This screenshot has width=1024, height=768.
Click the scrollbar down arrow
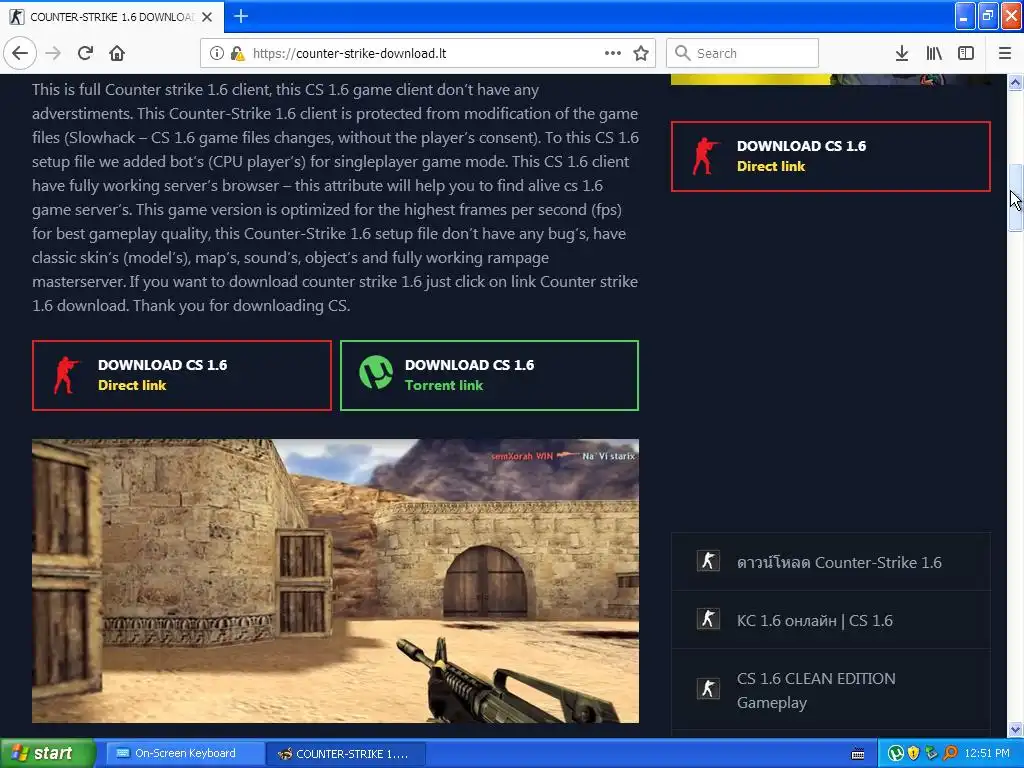(1015, 729)
